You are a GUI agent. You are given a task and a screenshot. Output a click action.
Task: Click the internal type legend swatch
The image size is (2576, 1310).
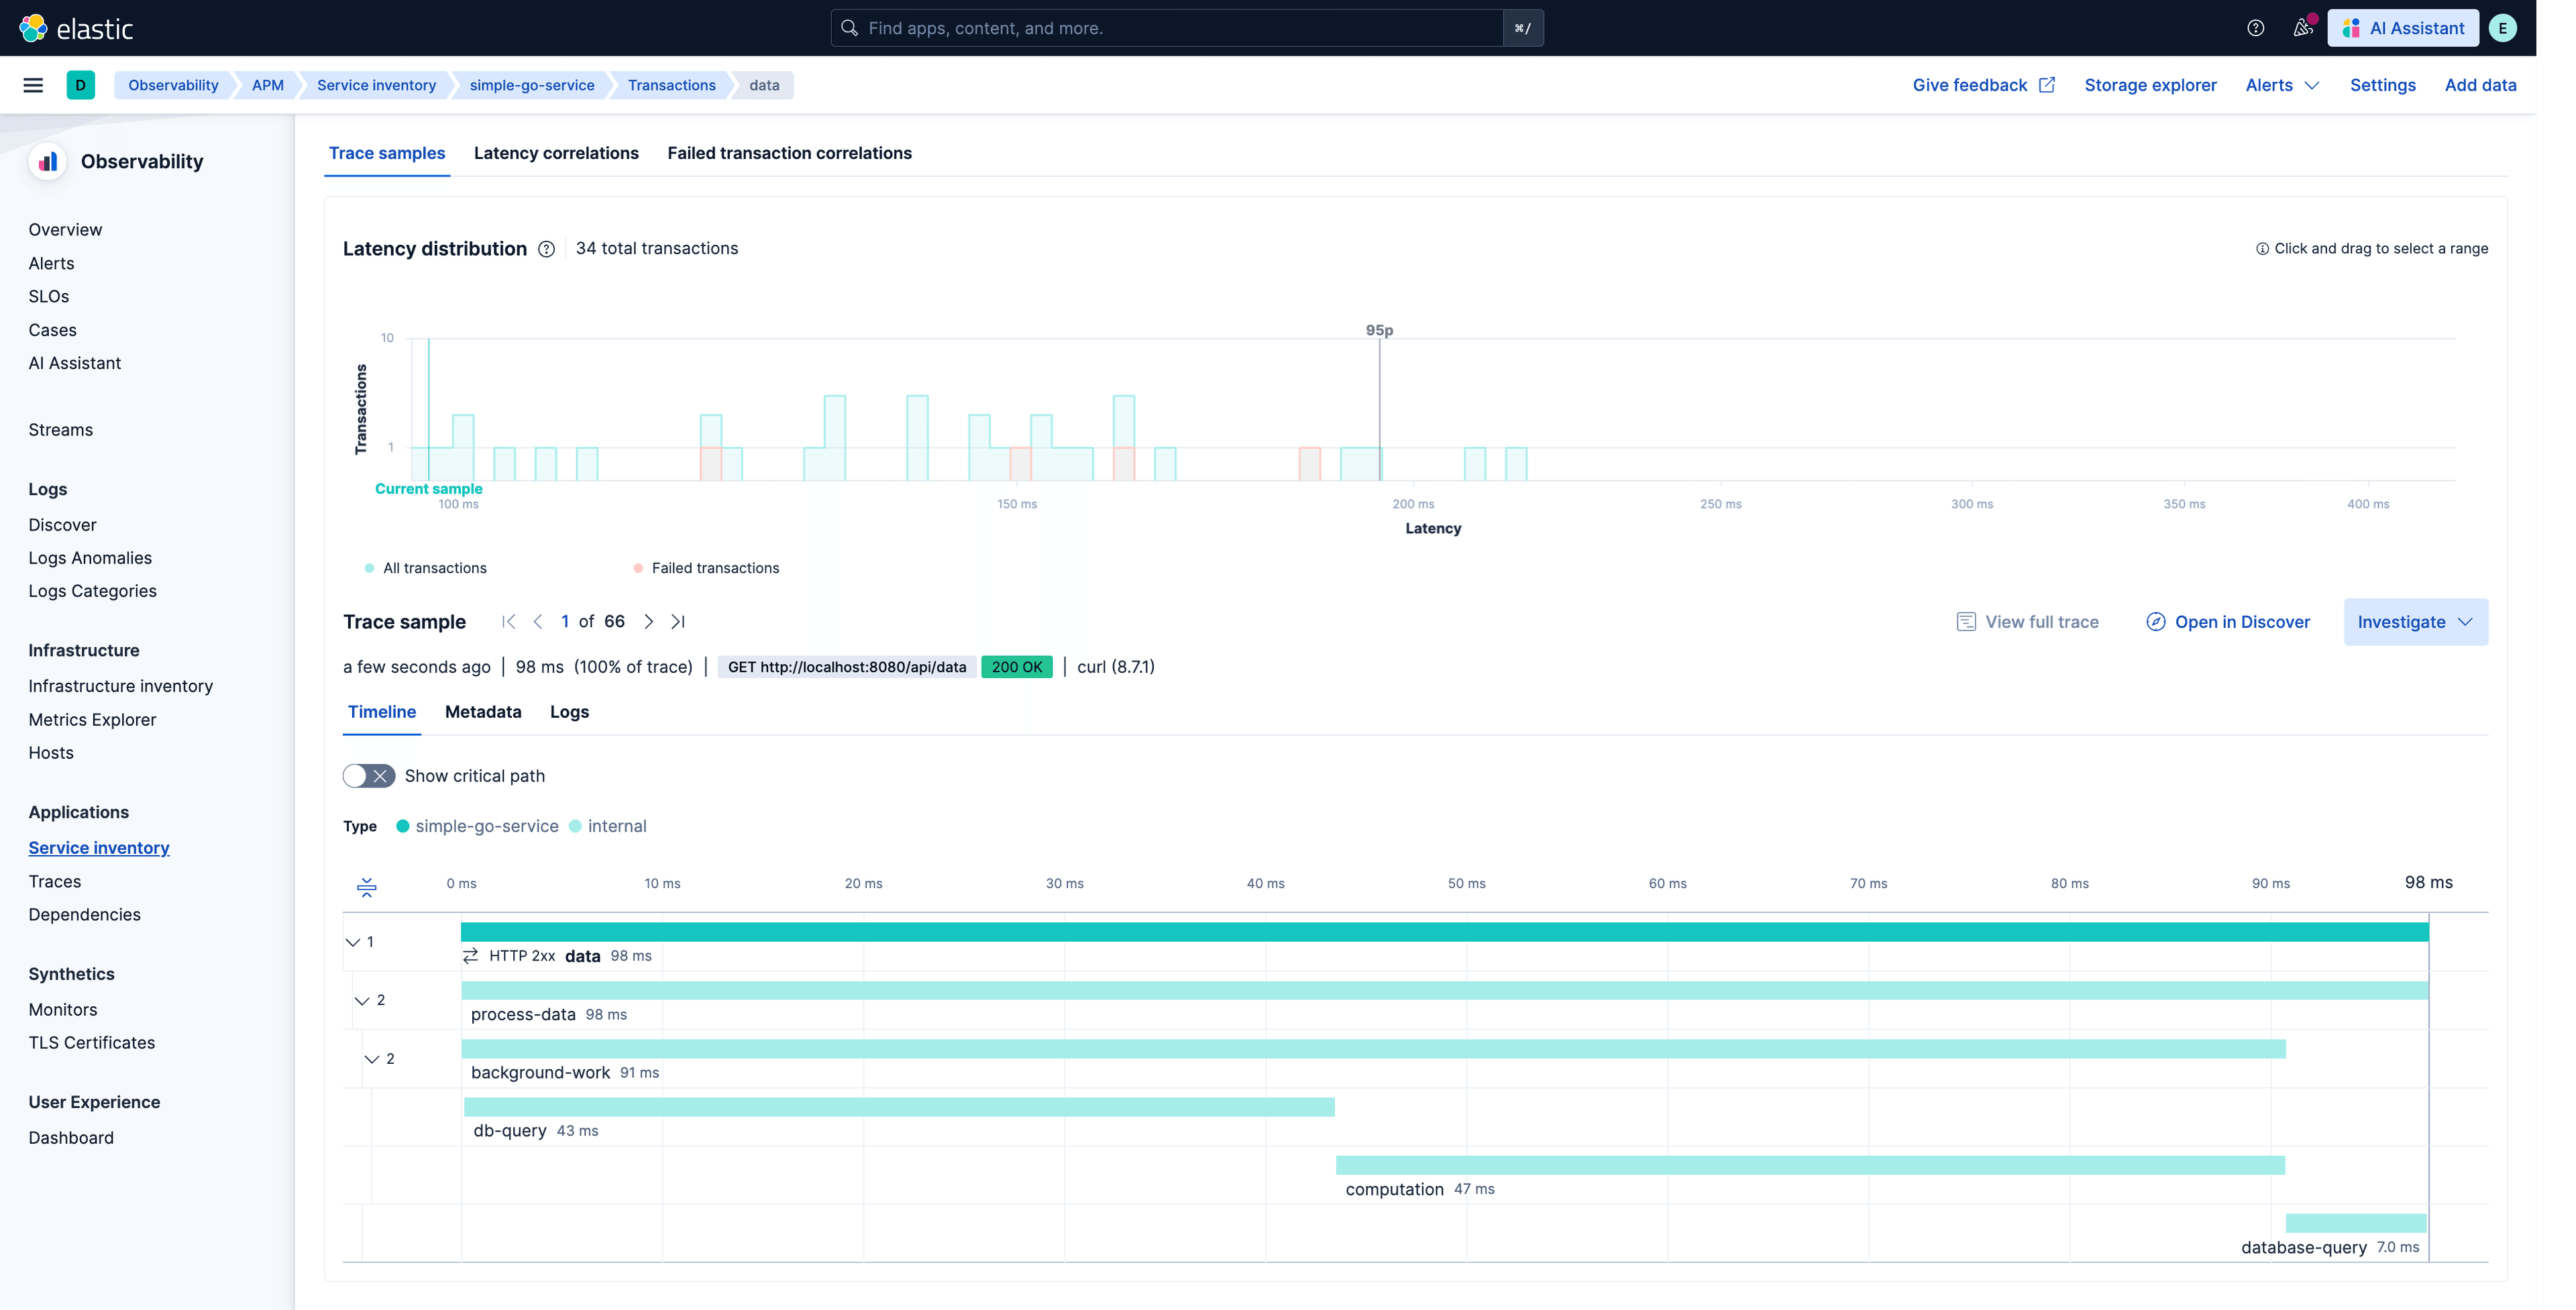point(575,826)
